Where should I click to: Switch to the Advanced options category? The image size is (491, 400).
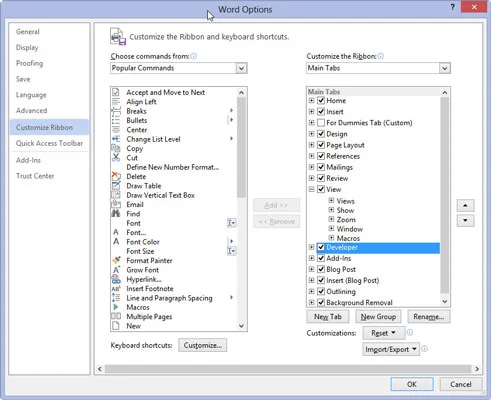(x=32, y=111)
